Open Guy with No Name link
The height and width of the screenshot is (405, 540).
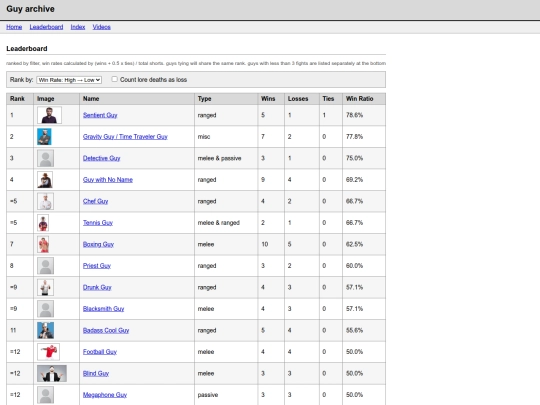click(x=107, y=180)
